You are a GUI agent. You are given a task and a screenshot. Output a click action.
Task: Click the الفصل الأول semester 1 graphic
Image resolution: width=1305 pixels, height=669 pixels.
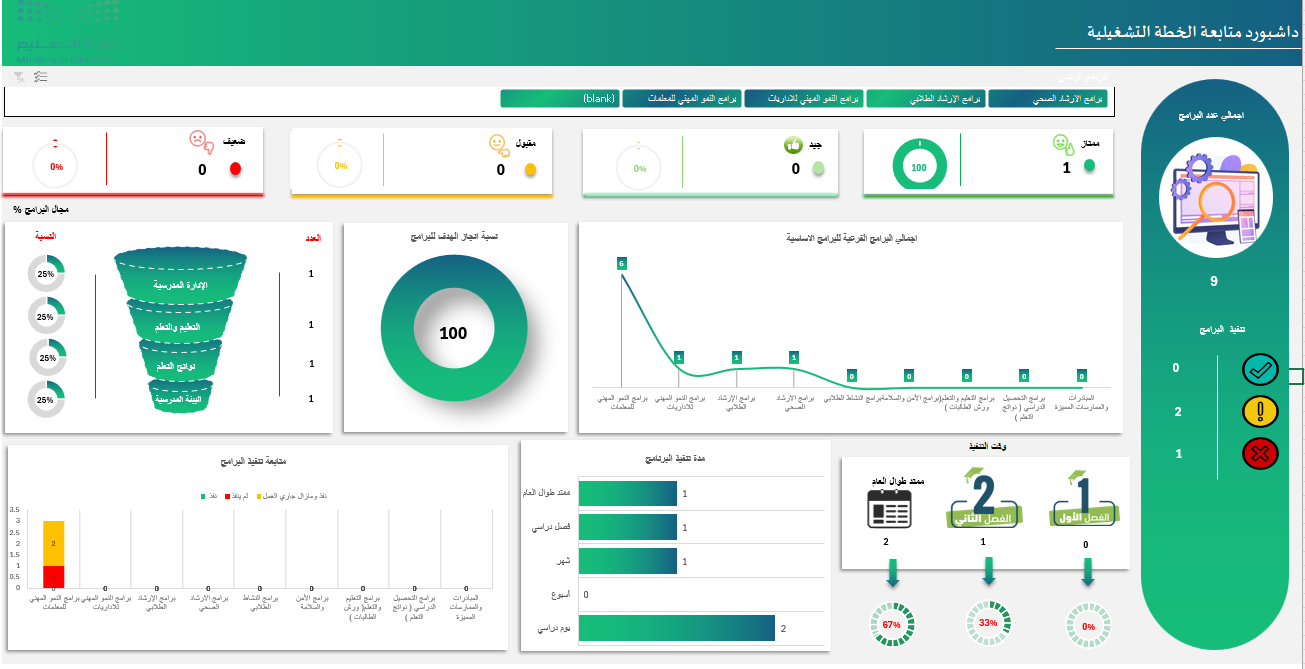[x=1087, y=500]
